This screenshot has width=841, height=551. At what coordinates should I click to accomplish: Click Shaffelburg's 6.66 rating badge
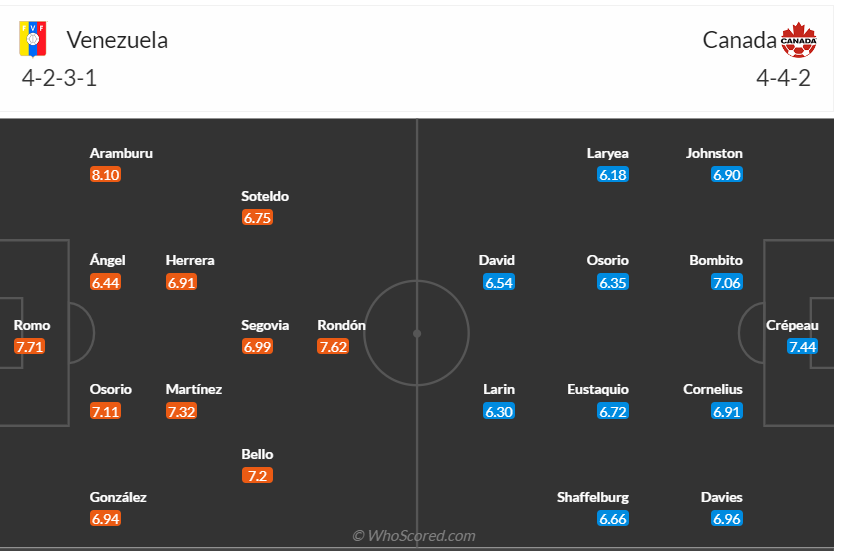tap(613, 518)
